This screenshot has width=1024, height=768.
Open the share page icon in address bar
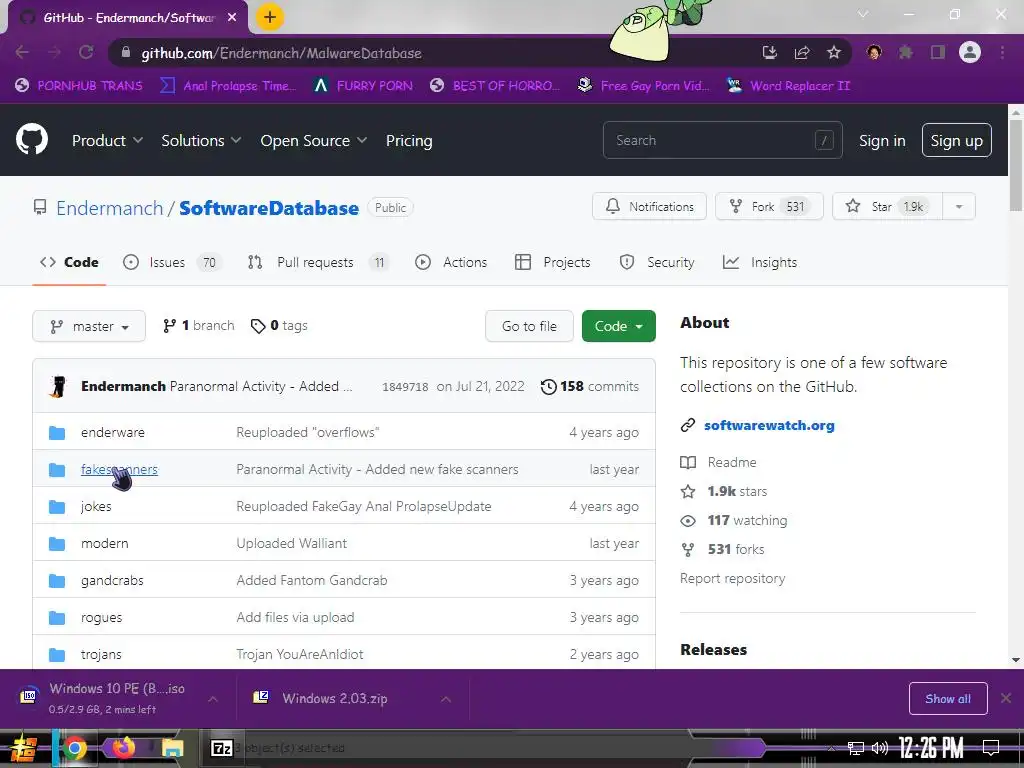pyautogui.click(x=802, y=53)
